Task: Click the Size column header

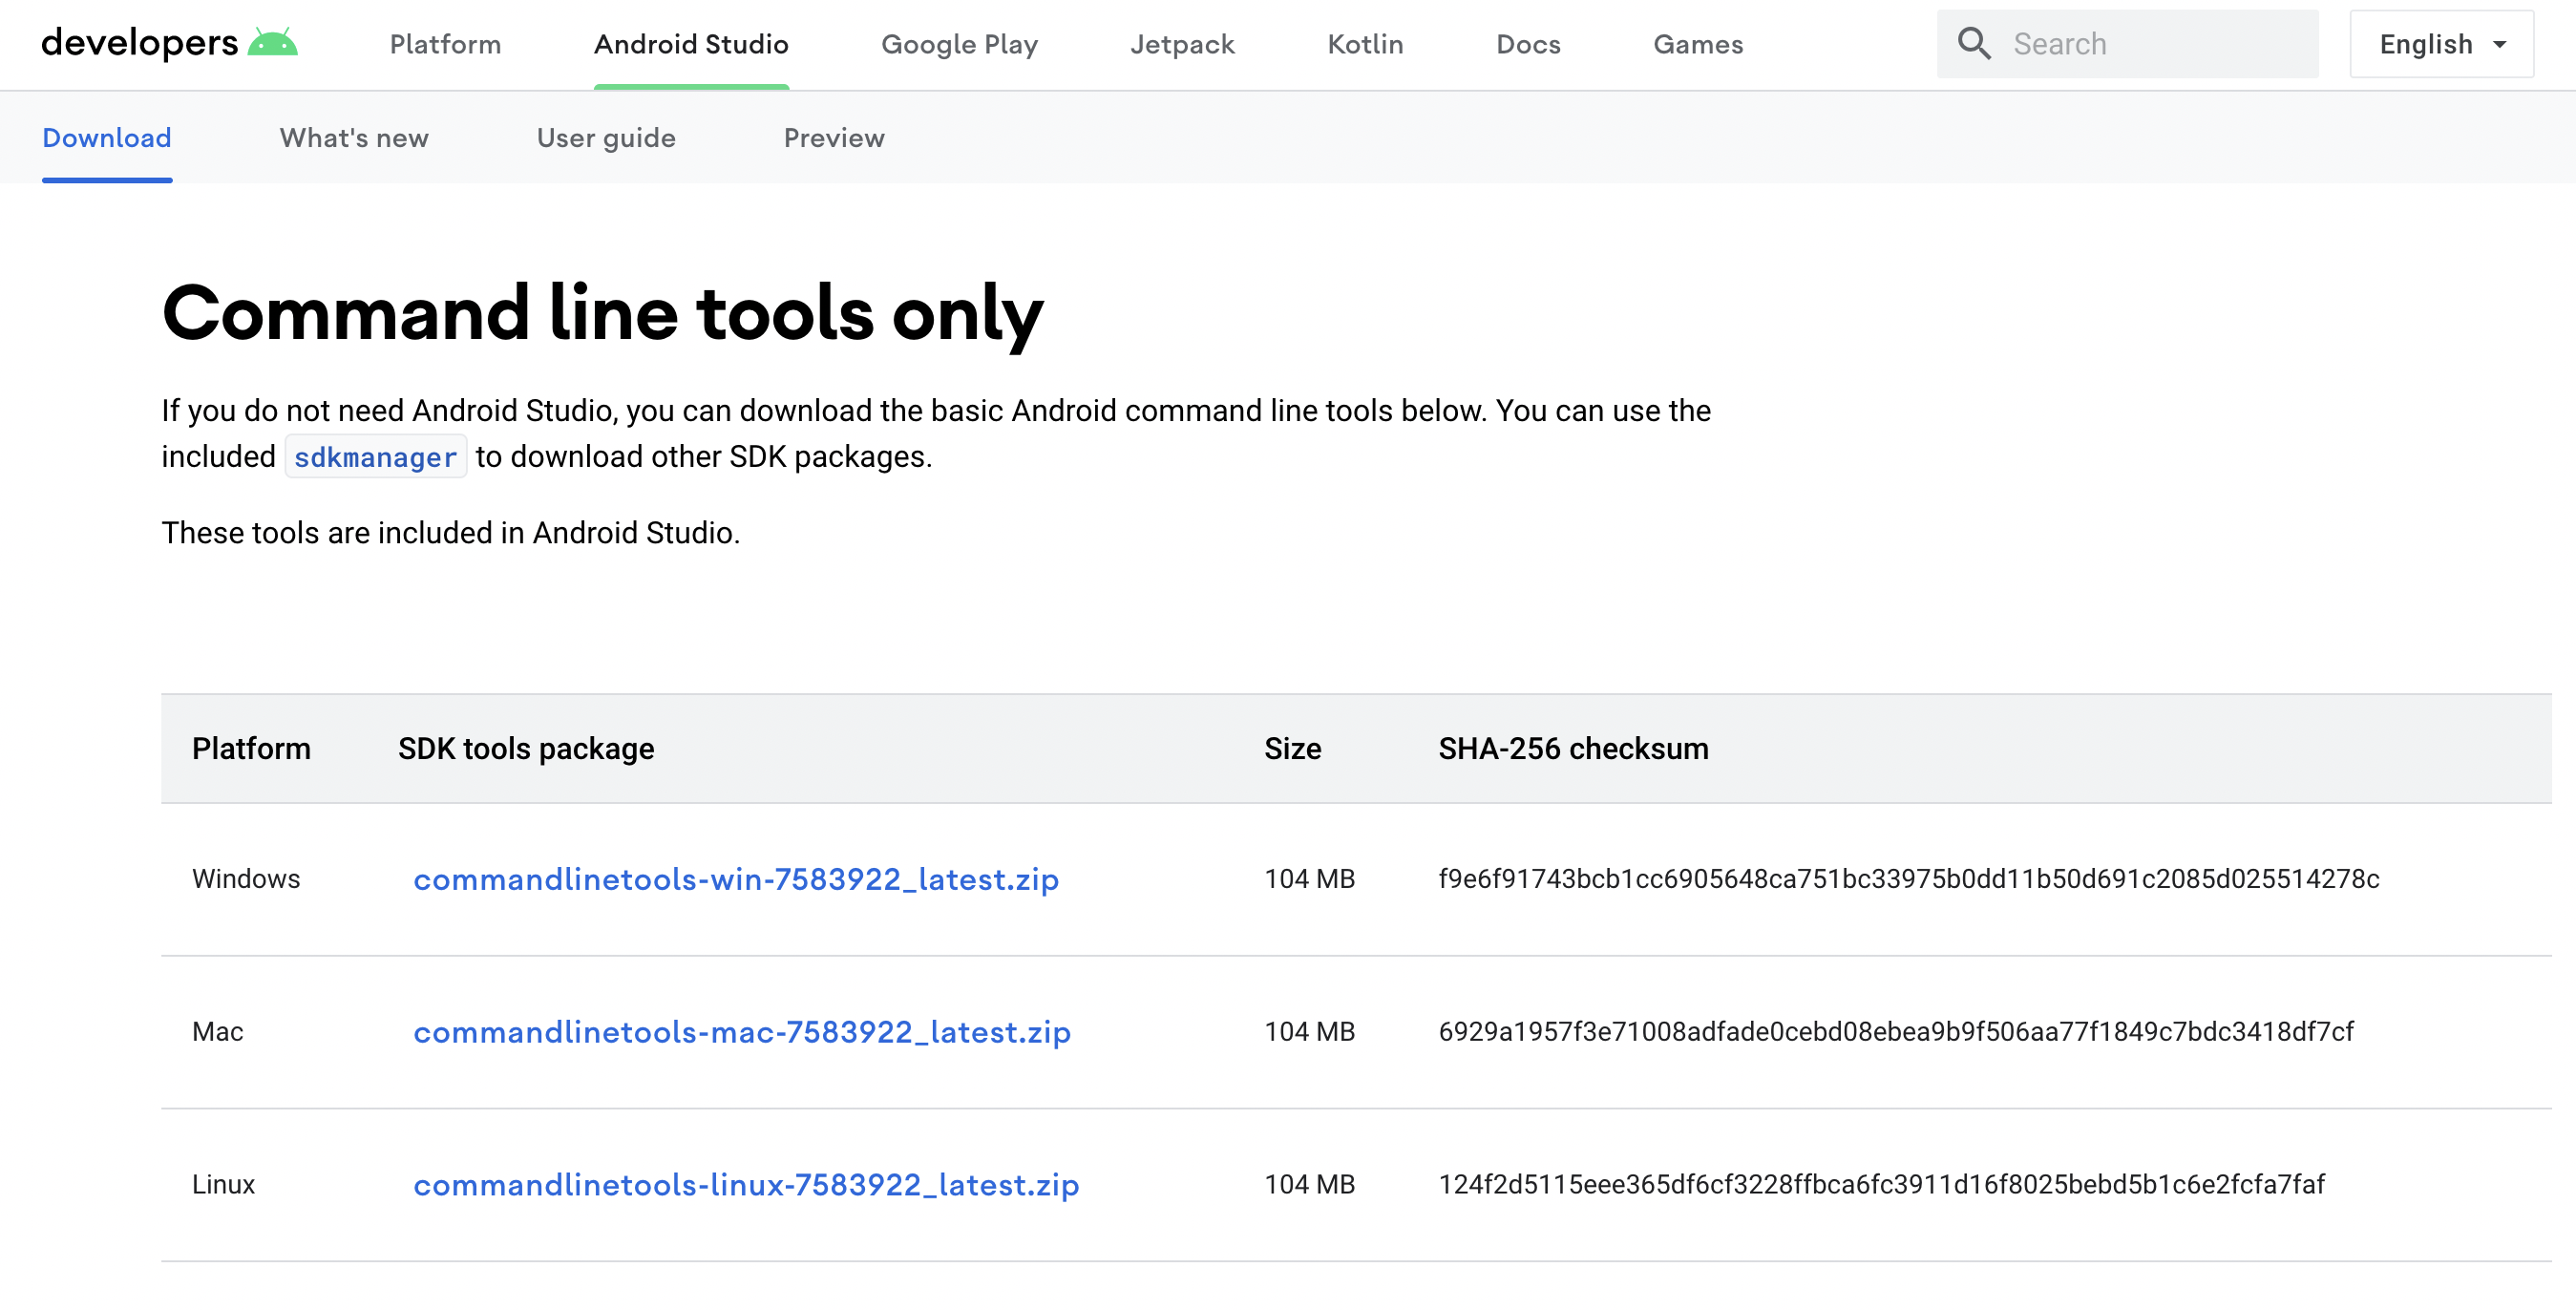Action: [1292, 749]
